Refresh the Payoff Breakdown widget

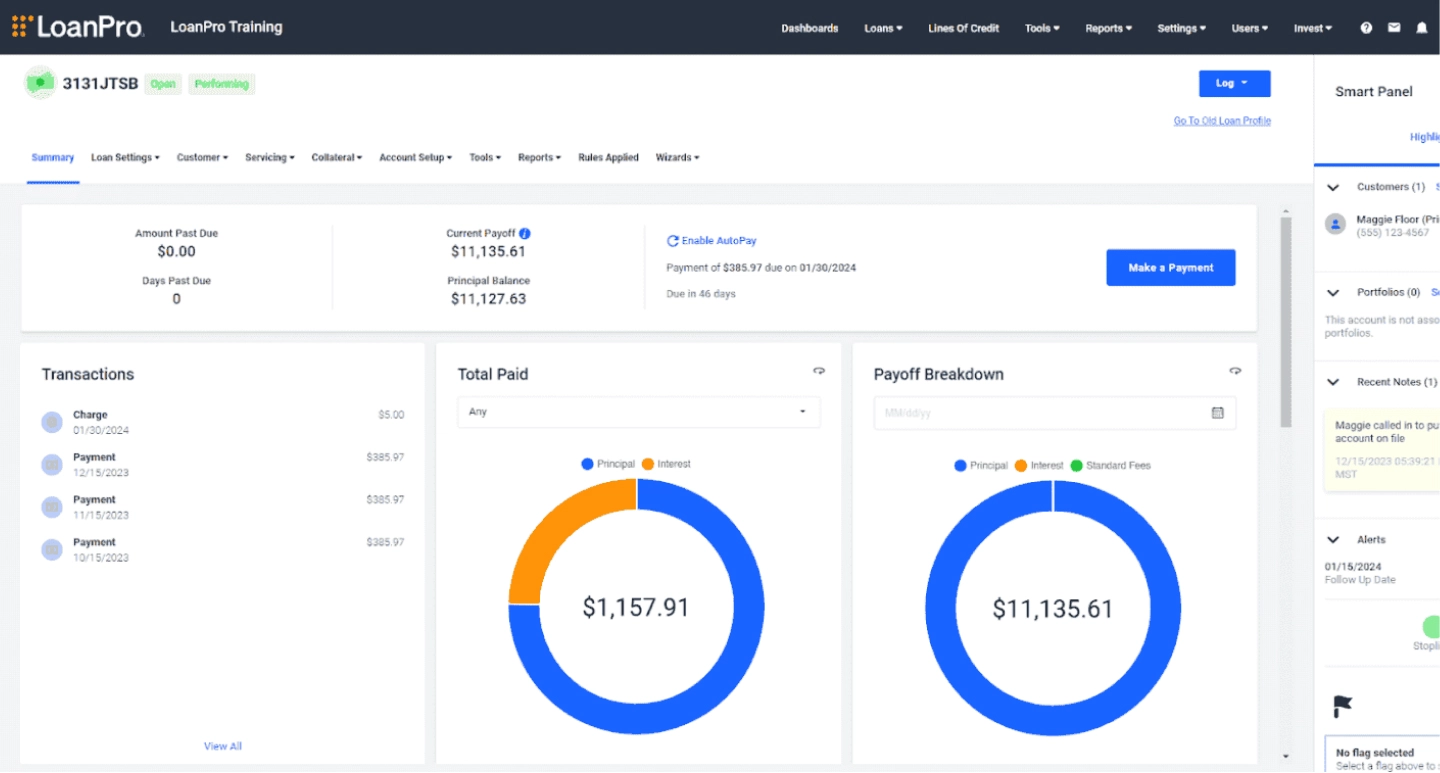point(1235,371)
